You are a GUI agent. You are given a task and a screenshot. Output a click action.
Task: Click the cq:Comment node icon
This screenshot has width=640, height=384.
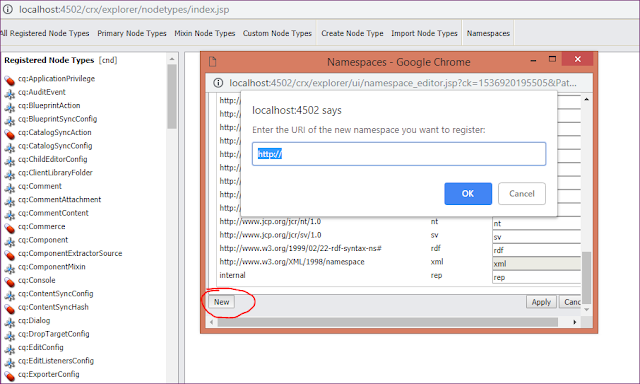pos(9,188)
